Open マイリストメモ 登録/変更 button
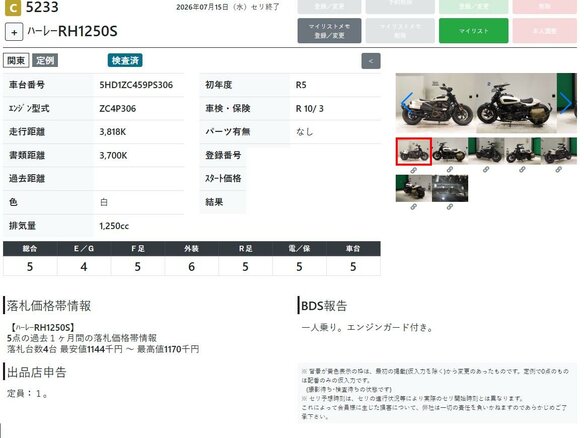The width and height of the screenshot is (584, 438). 329,31
